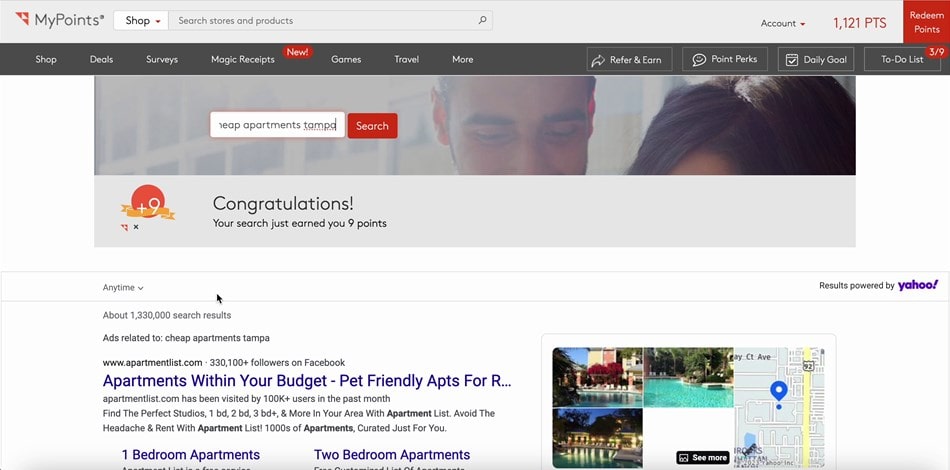View the 1,121 PTS balance

[x=859, y=23]
